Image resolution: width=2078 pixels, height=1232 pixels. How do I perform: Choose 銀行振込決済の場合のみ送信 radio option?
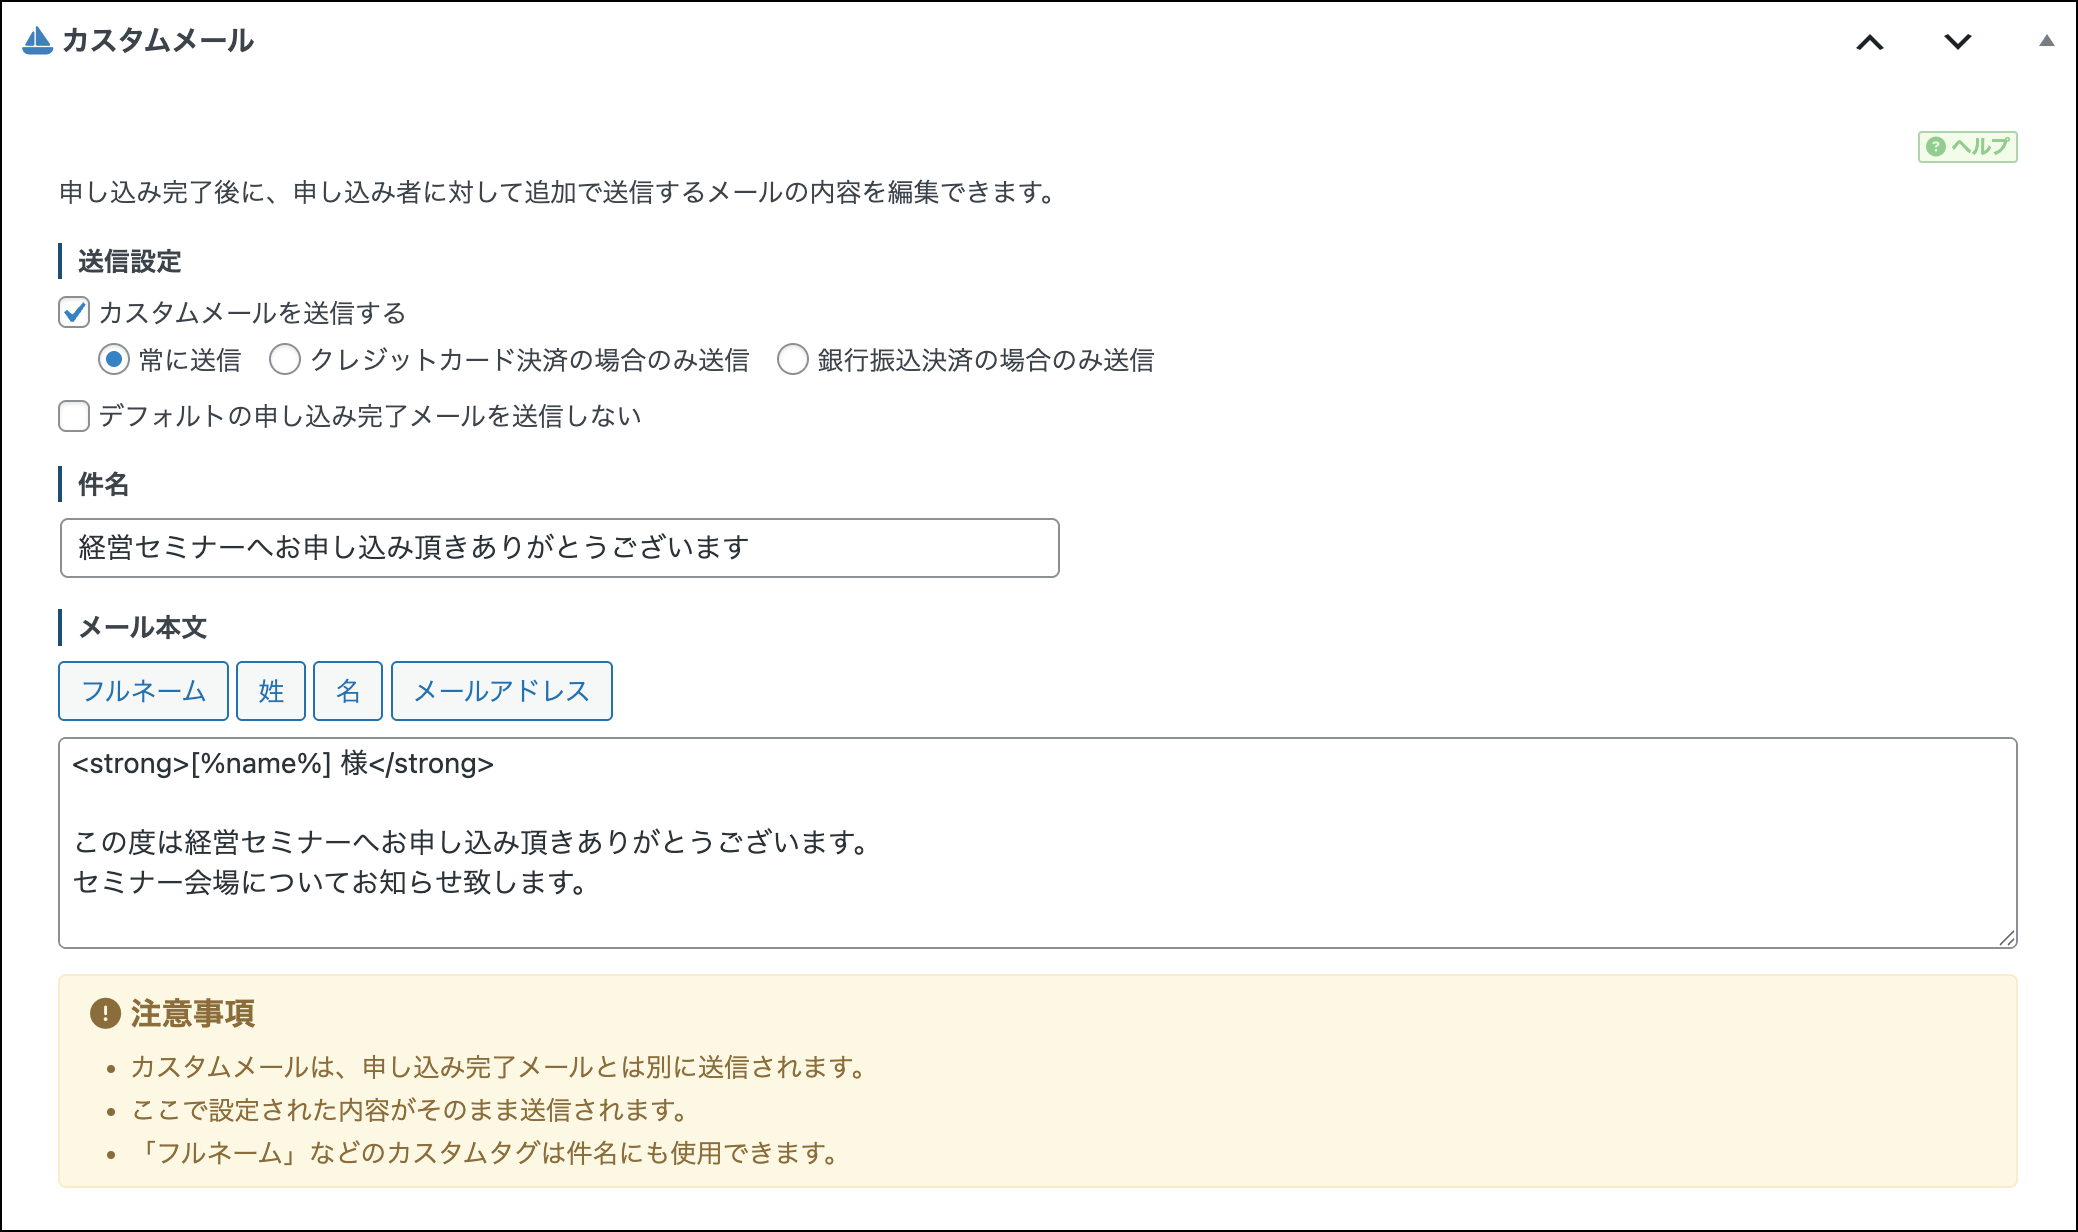pyautogui.click(x=793, y=359)
